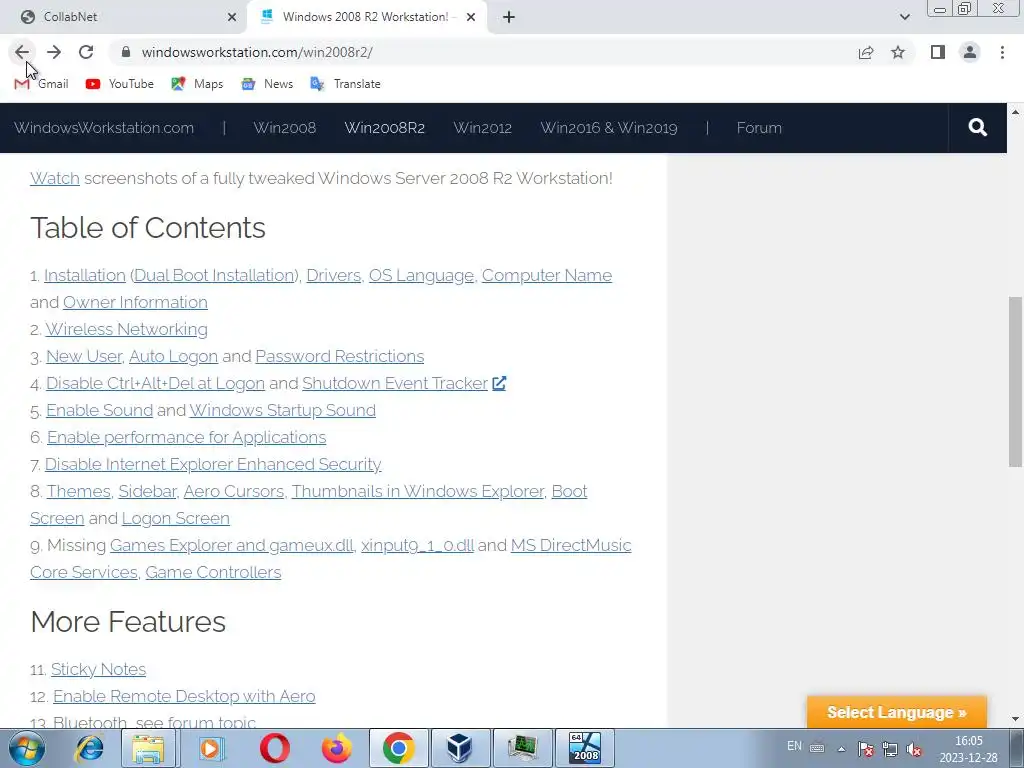Click the Select Language button

tap(897, 712)
